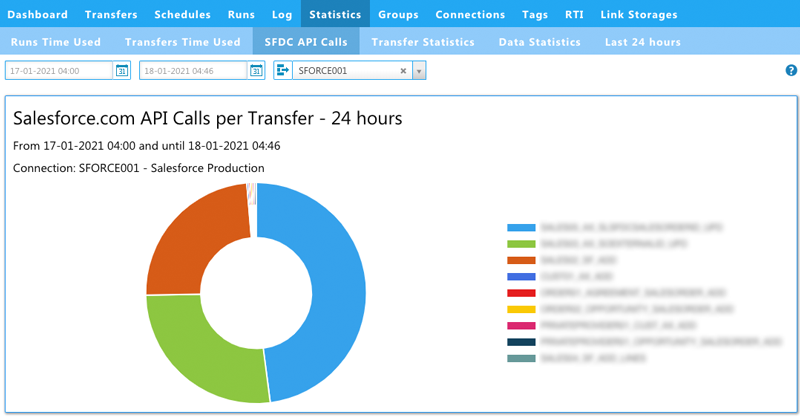This screenshot has width=800, height=419.
Task: Open the Link Storages tab
Action: (639, 14)
